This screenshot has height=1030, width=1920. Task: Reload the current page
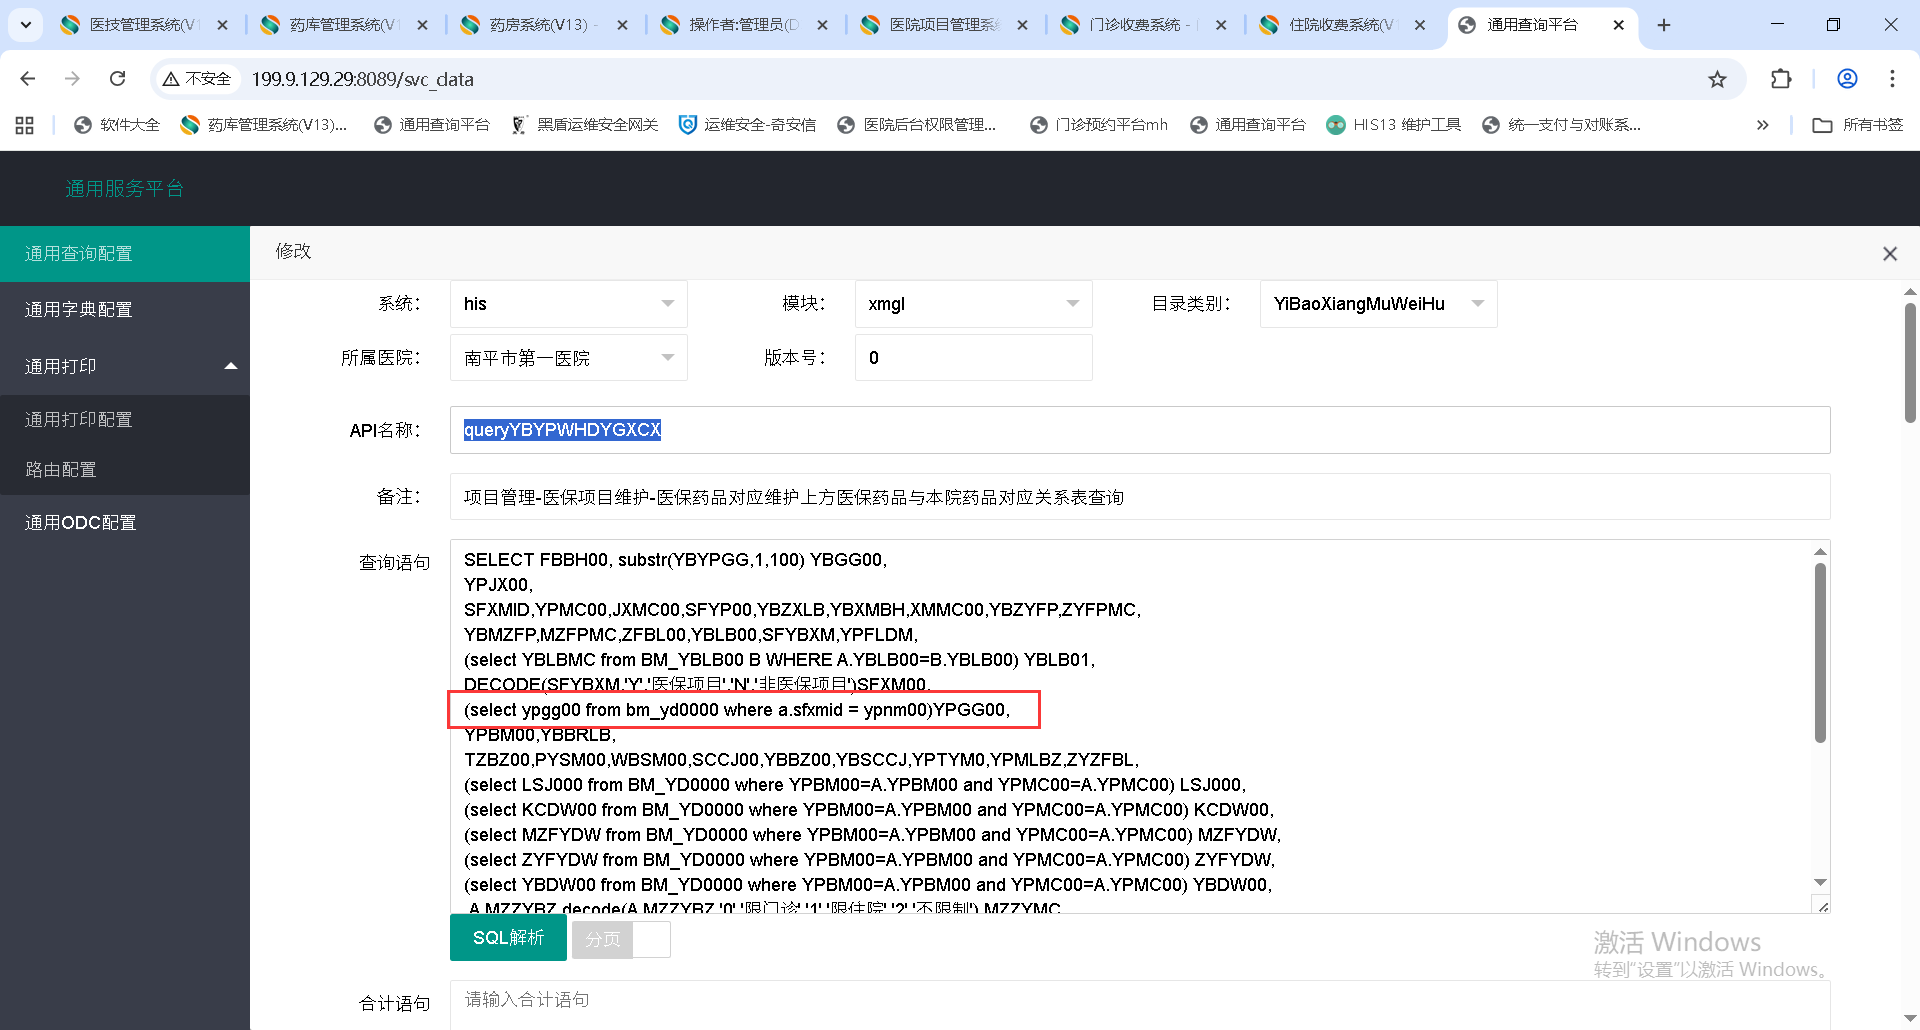pos(117,79)
